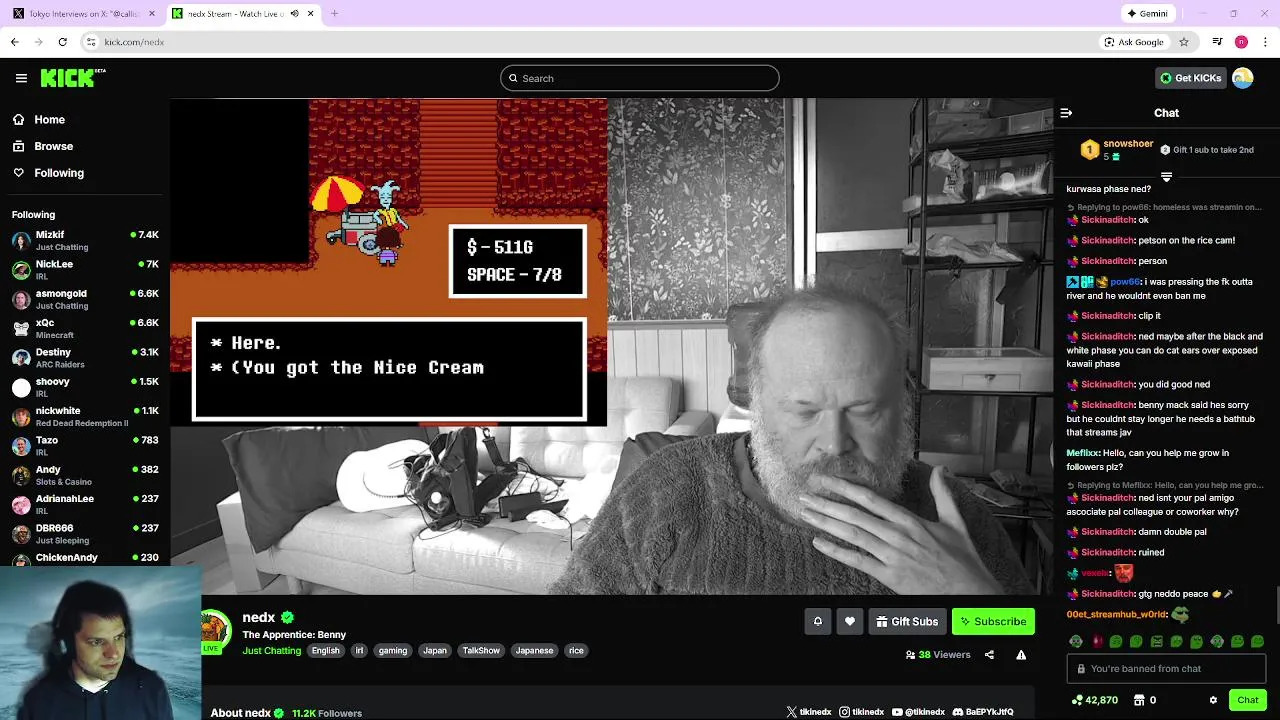
Task: Click the Gift Subs button
Action: click(907, 621)
